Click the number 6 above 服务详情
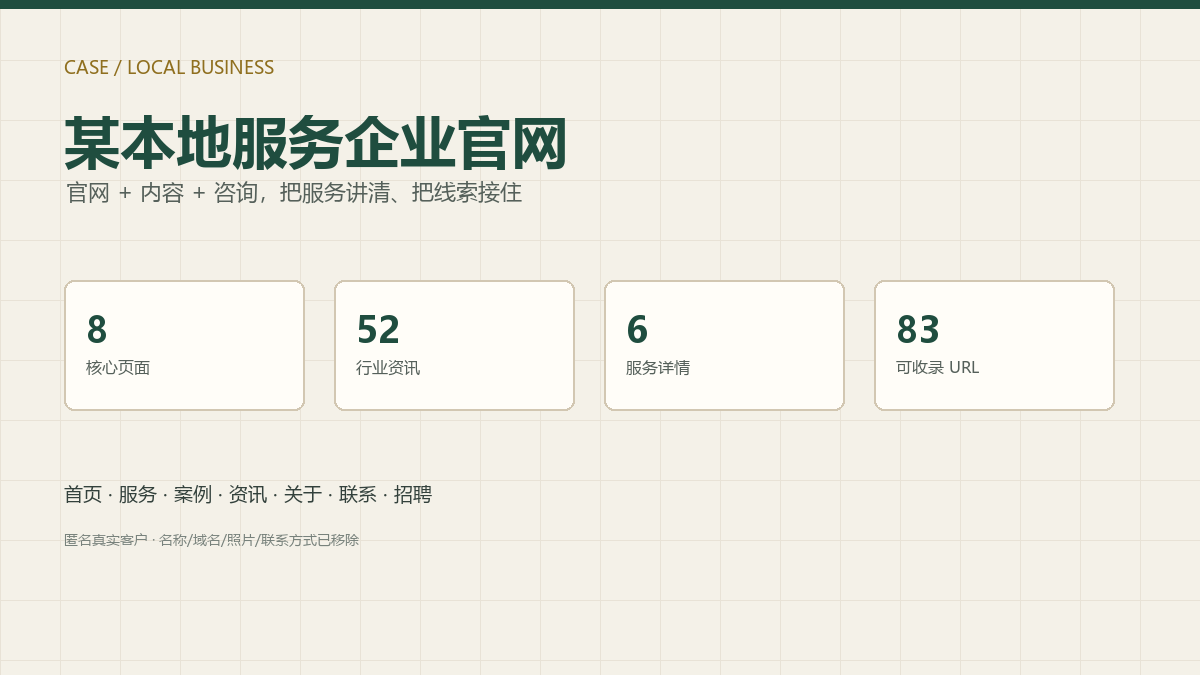The width and height of the screenshot is (1200, 675). 637,329
